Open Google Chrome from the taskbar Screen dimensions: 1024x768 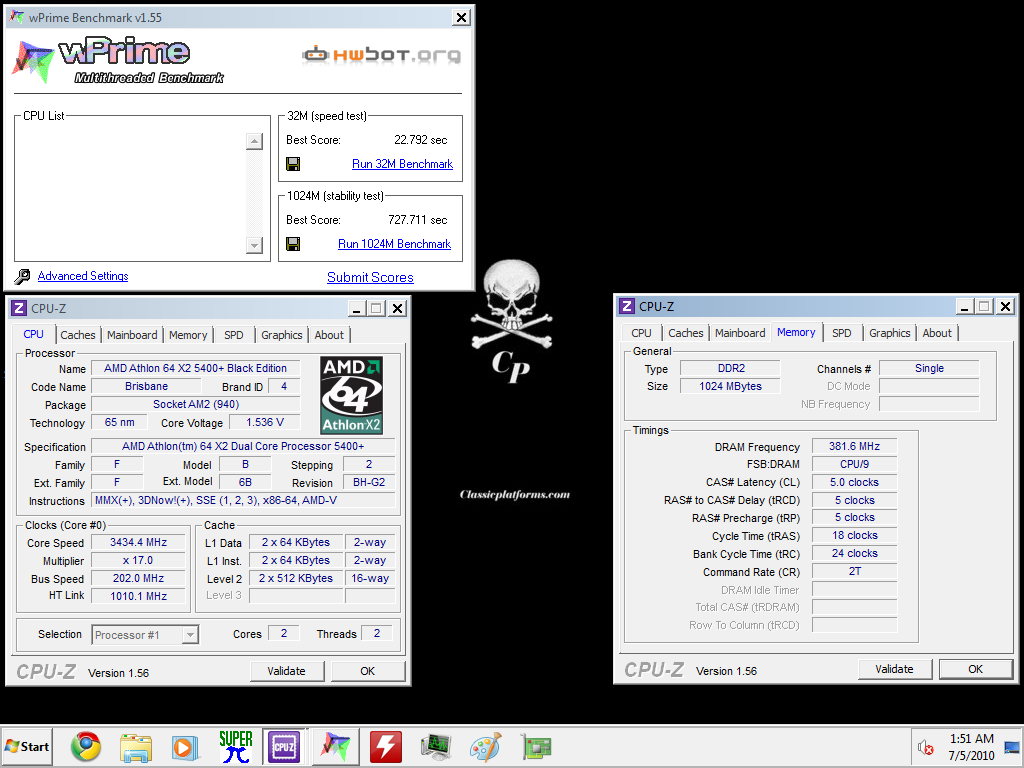tap(86, 747)
